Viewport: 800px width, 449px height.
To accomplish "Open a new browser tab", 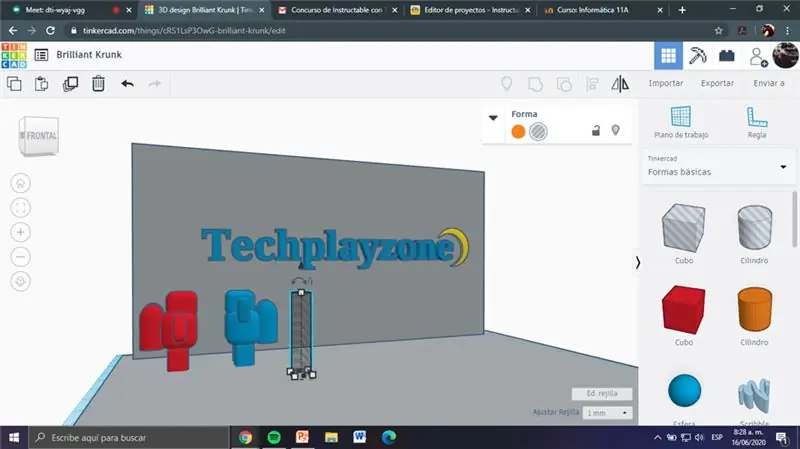I will 682,10.
